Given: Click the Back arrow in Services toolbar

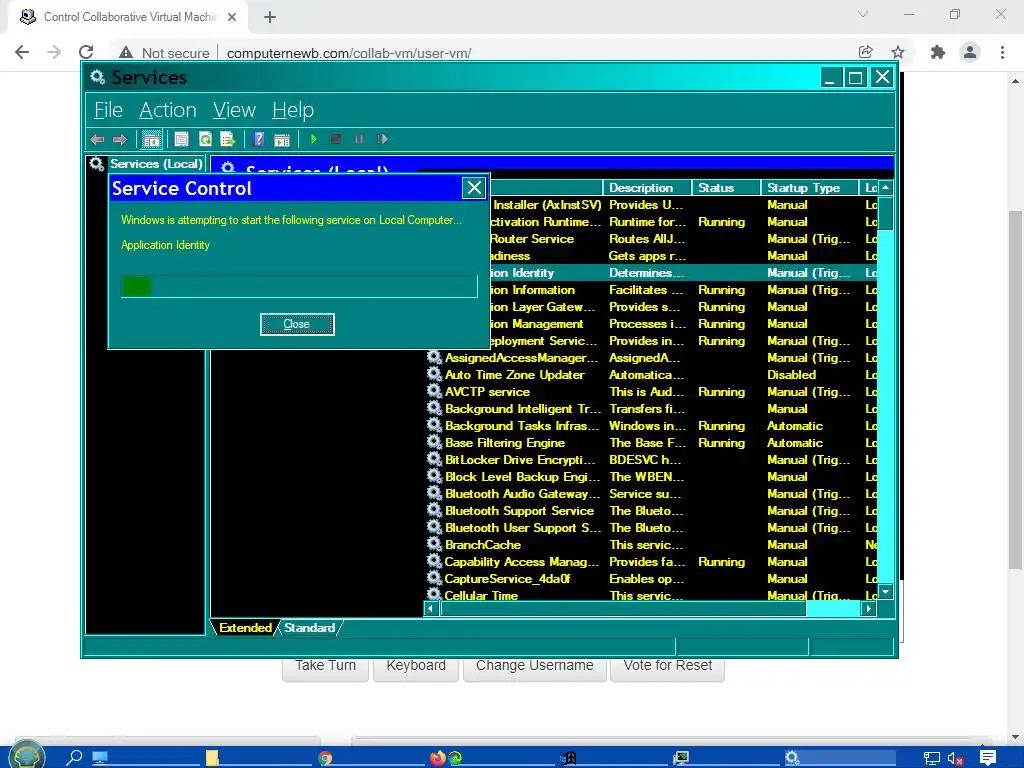Looking at the screenshot, I should 97,139.
